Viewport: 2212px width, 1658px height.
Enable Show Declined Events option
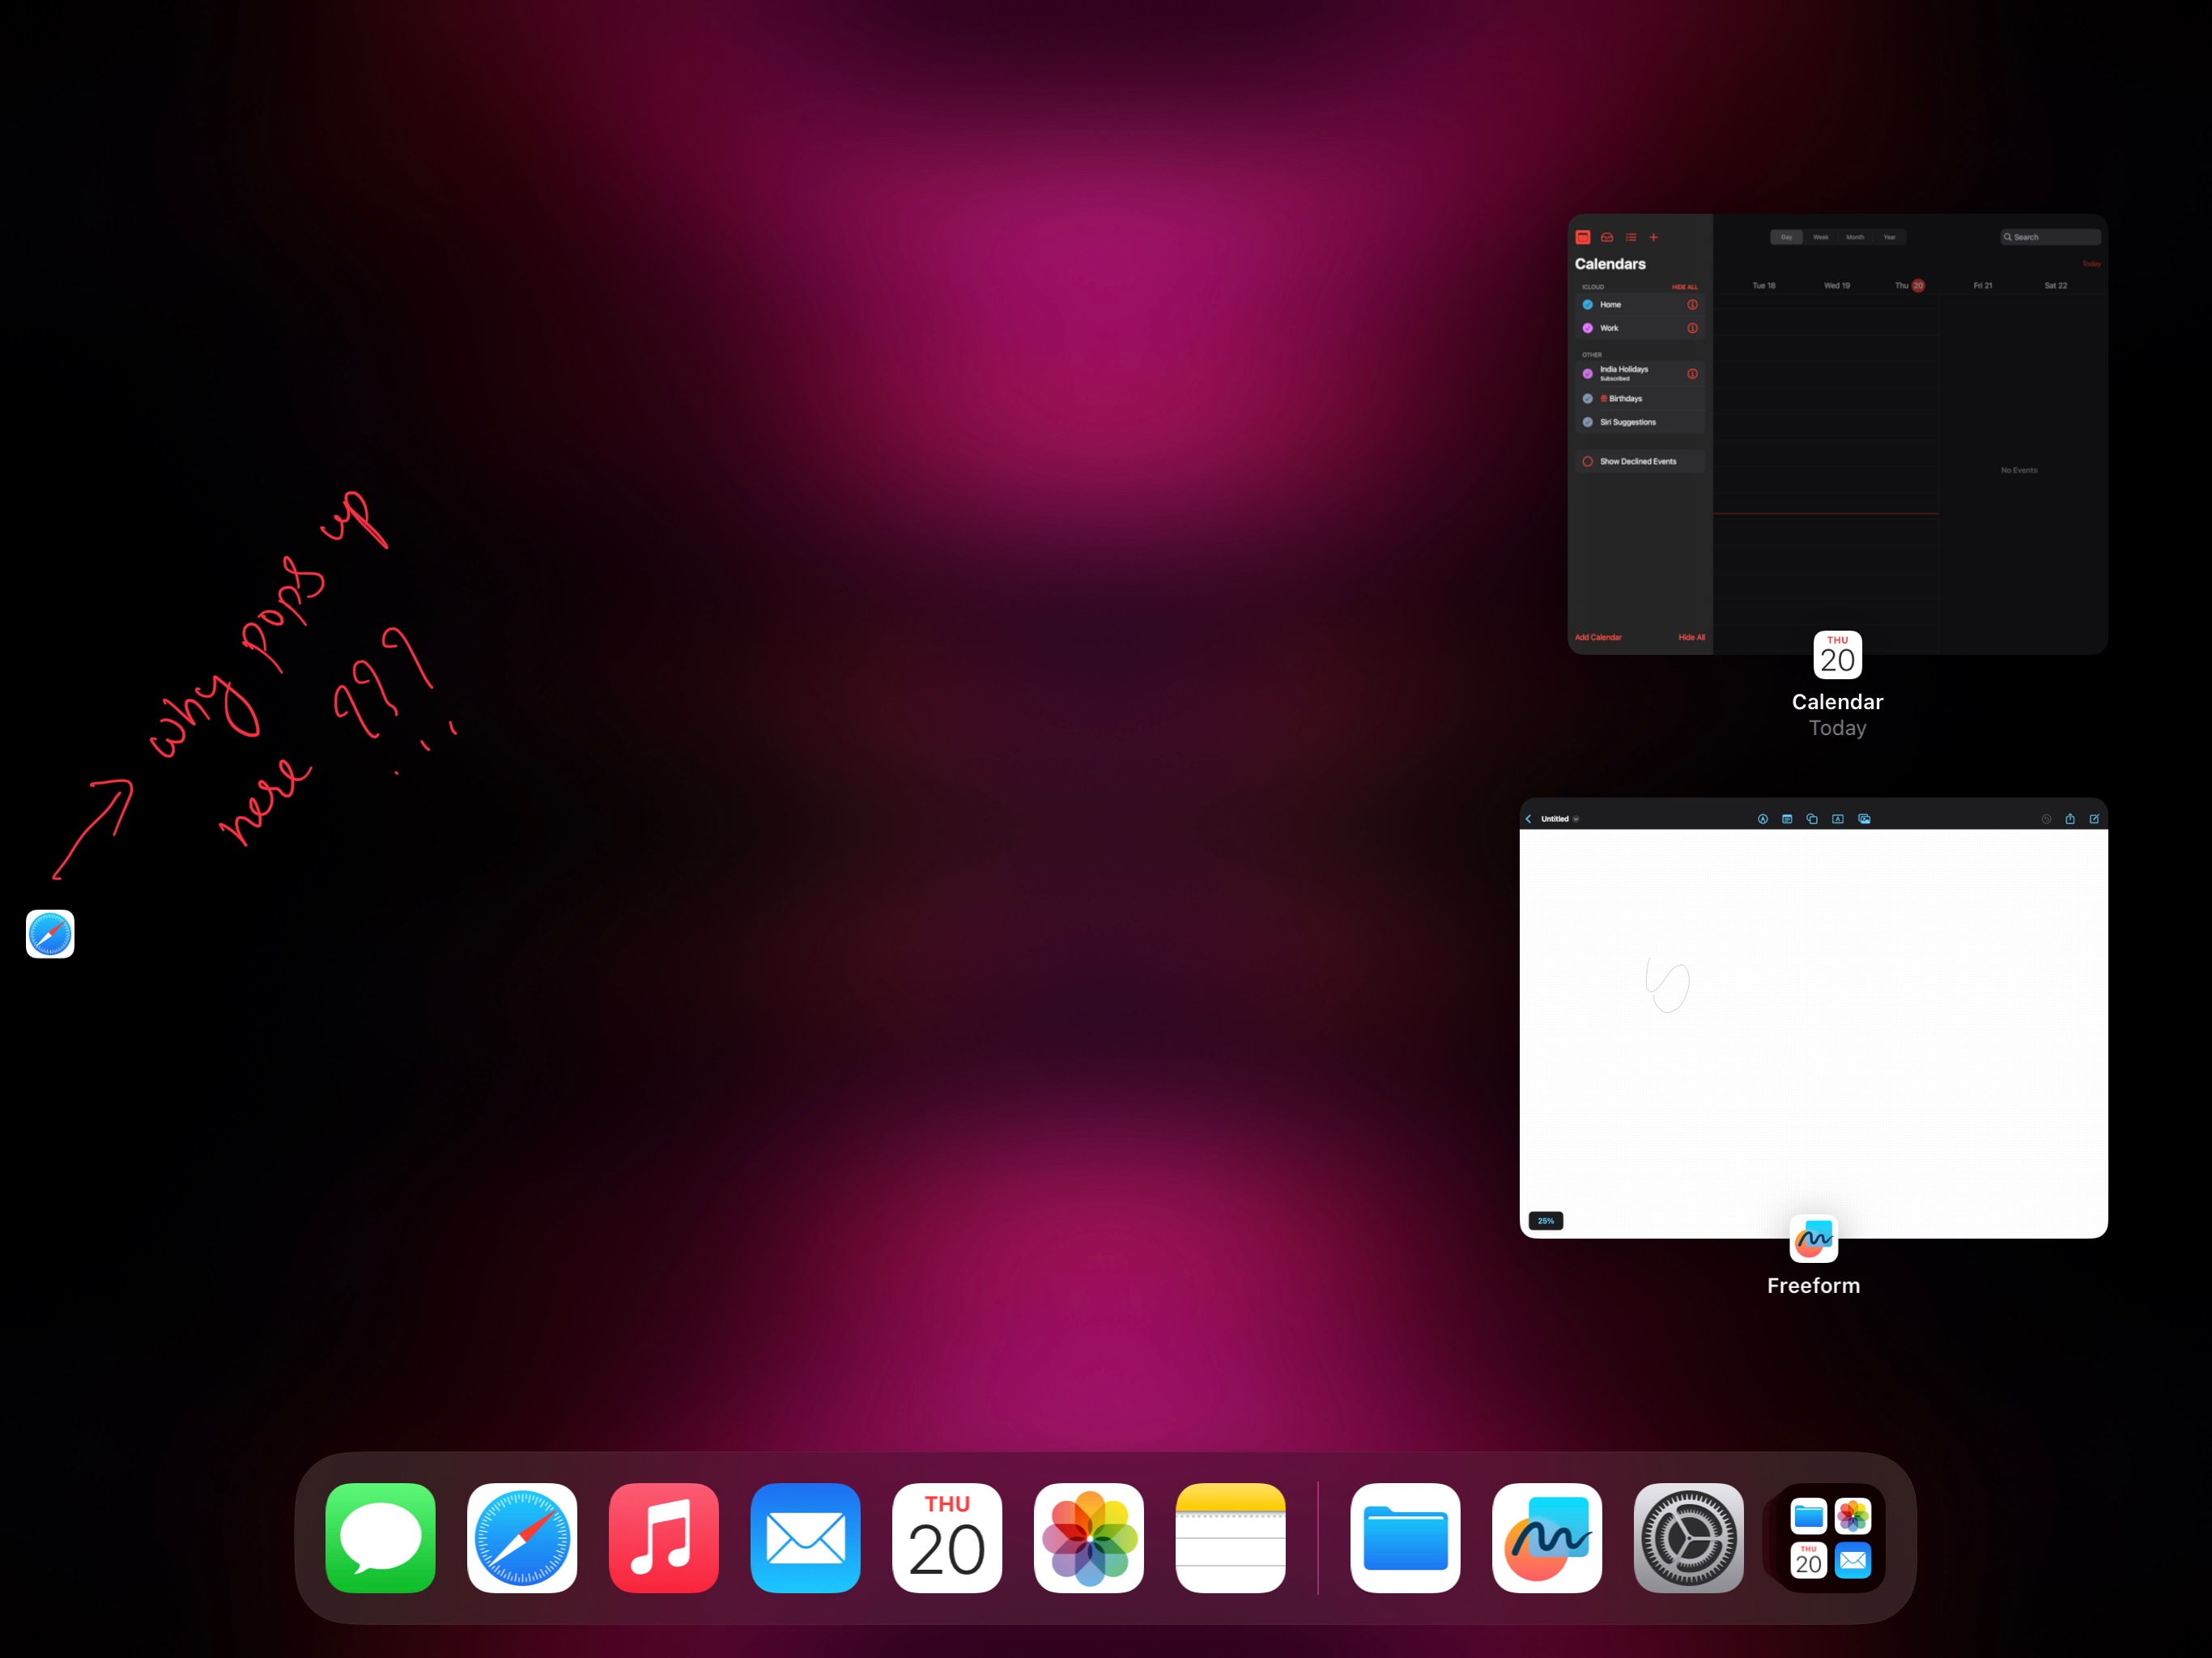[x=1588, y=462]
